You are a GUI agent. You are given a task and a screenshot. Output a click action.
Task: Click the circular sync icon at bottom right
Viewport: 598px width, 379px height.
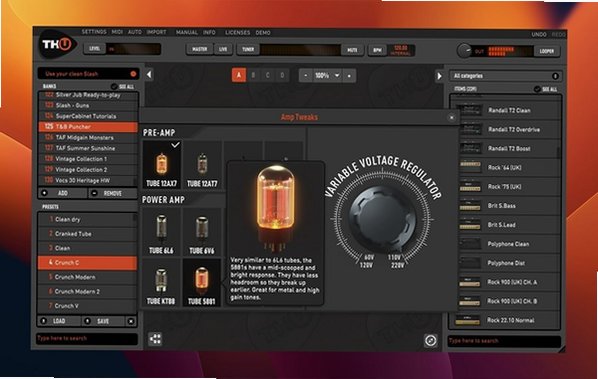click(431, 340)
